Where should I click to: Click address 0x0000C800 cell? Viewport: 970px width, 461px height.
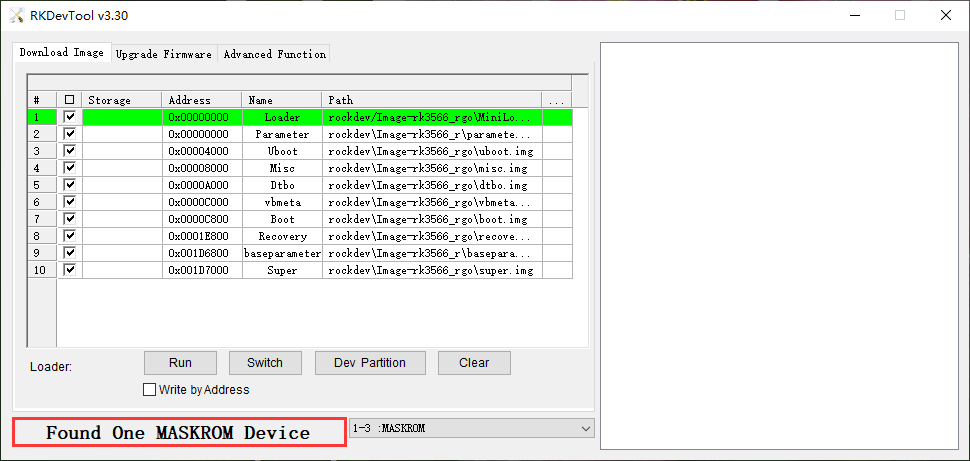coord(202,219)
